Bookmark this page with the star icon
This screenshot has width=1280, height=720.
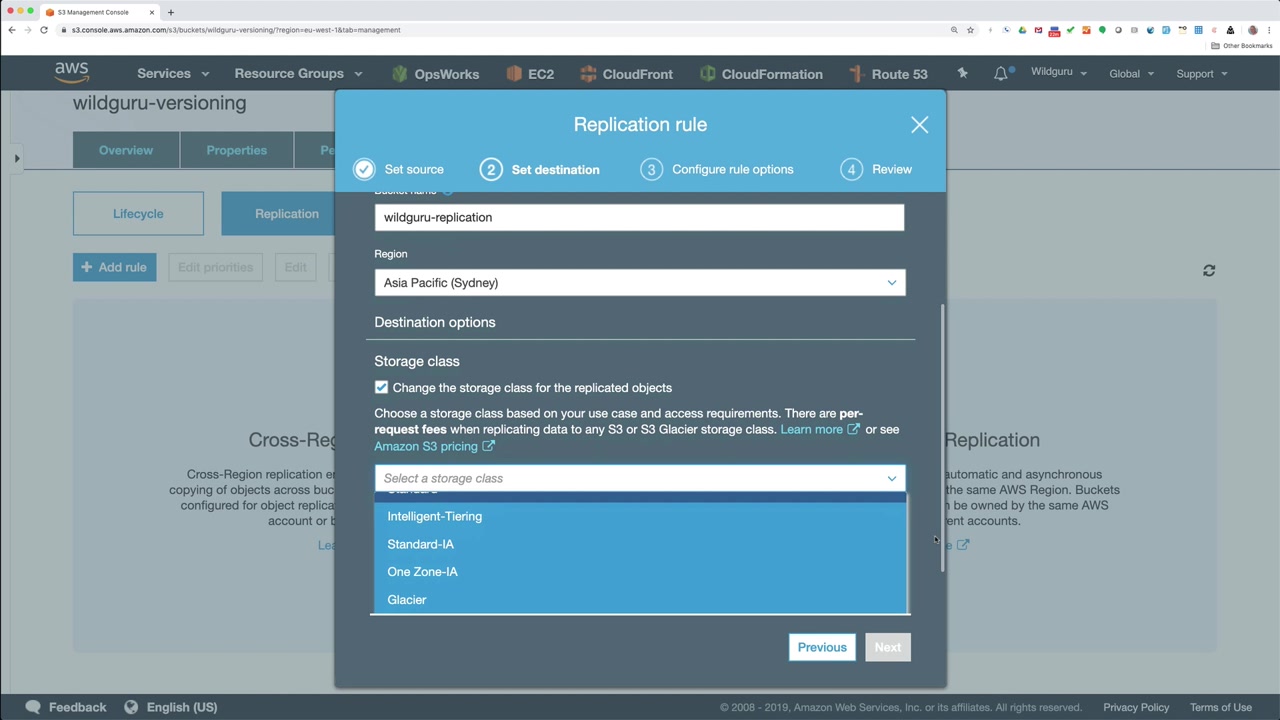pyautogui.click(x=970, y=30)
